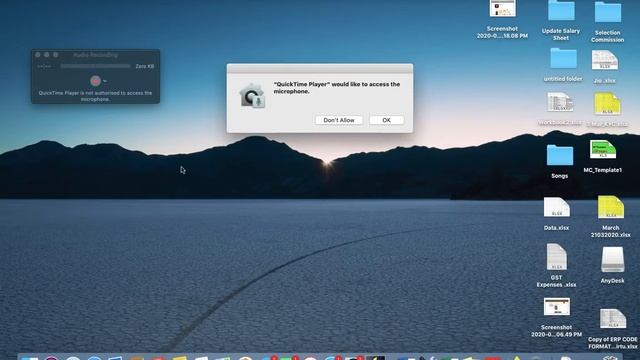Select the AnyDesk disk icon
The width and height of the screenshot is (640, 360).
tap(612, 260)
